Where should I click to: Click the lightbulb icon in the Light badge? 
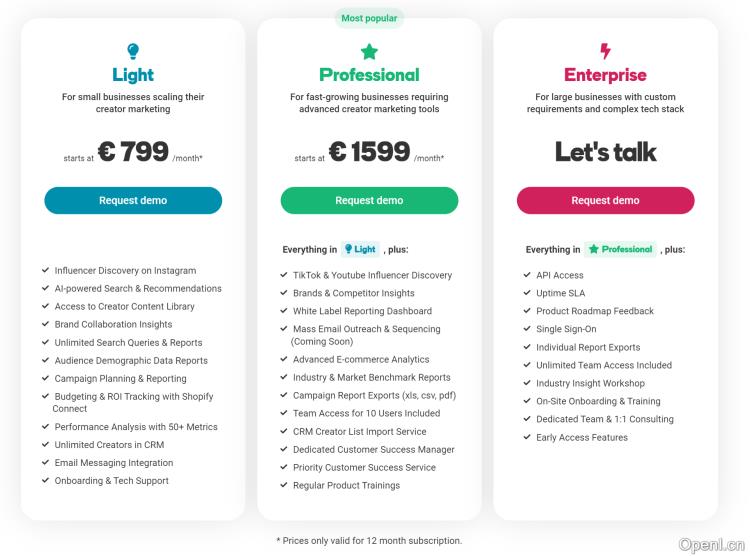[x=349, y=250]
